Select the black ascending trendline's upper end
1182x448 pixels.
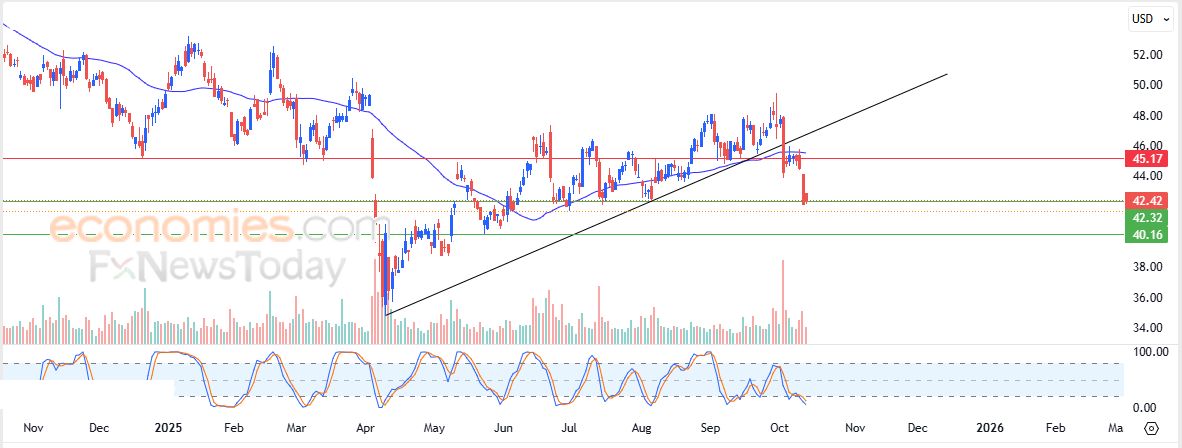945,74
